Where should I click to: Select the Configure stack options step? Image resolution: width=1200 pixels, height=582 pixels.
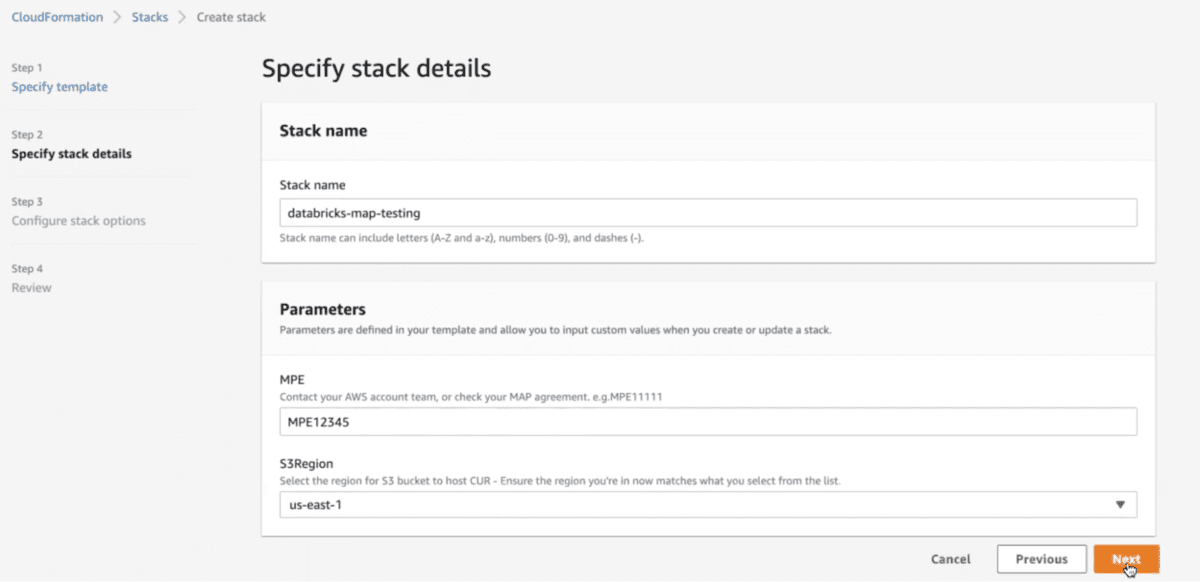click(x=78, y=221)
